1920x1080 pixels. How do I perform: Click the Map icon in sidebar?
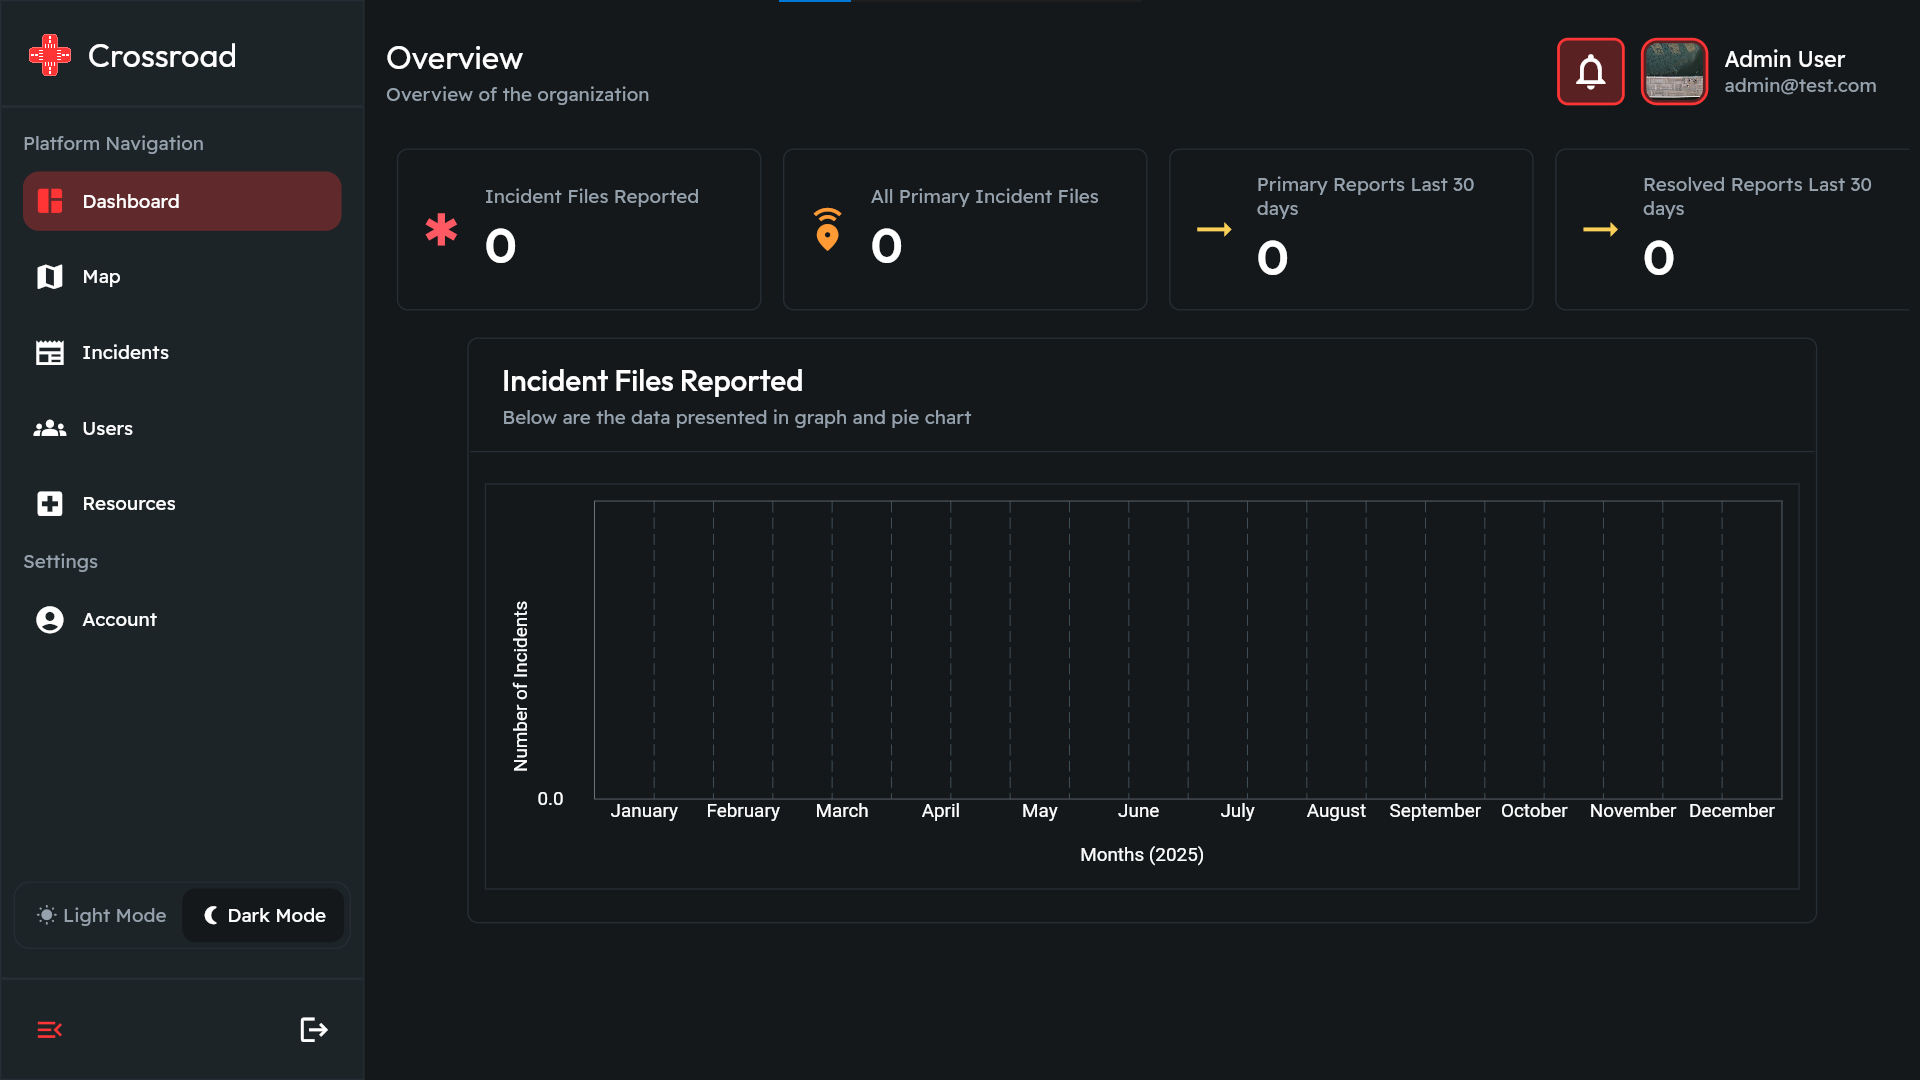pos(49,277)
